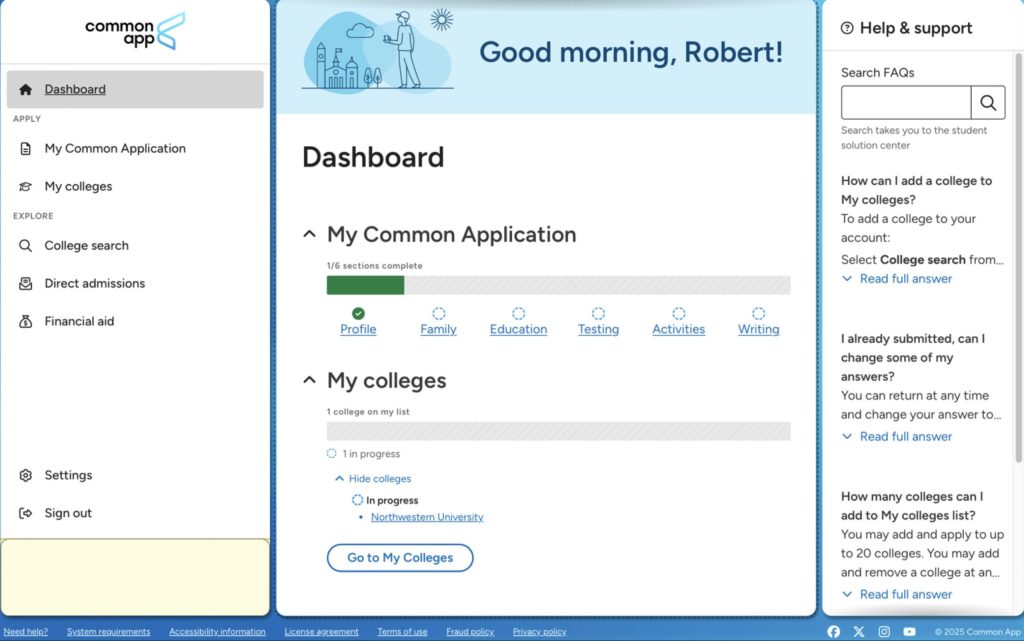
Task: Click the My colleges graduation cap icon
Action: tap(25, 187)
